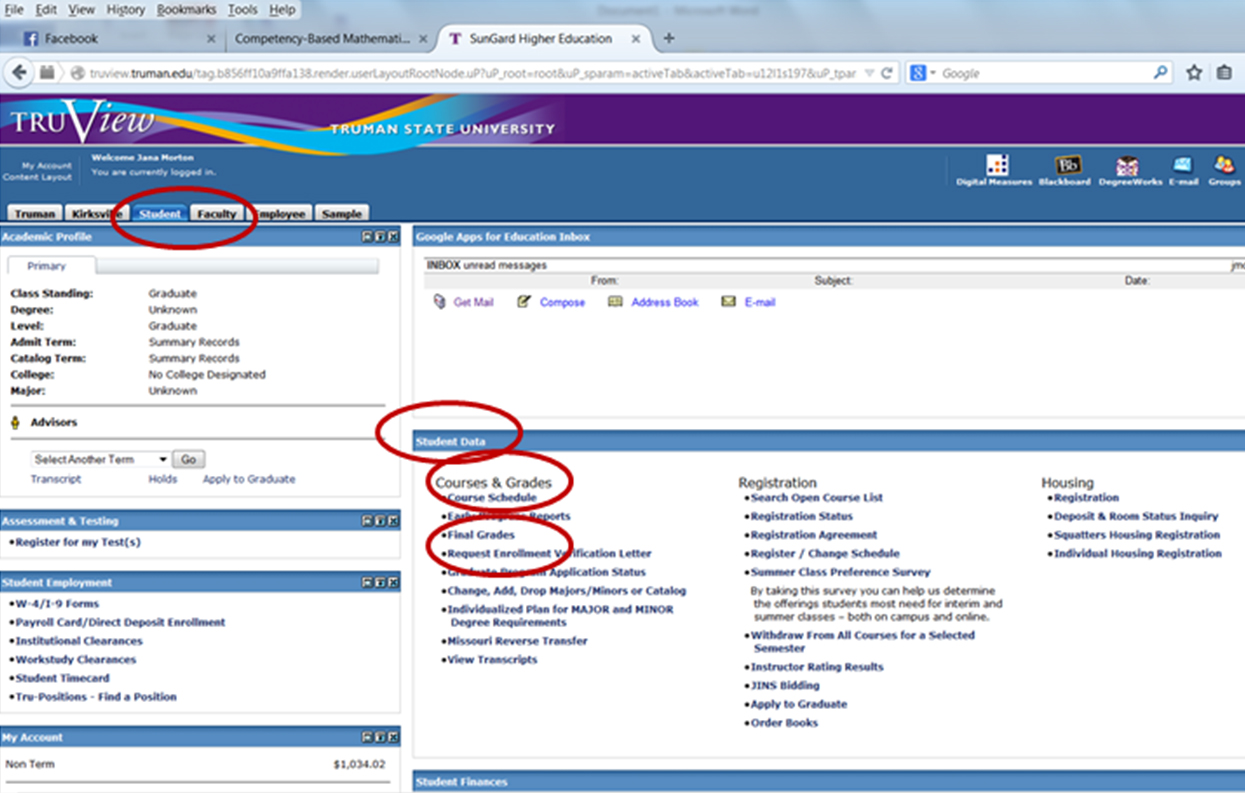This screenshot has height=793, width=1245.
Task: Open the bookmarks list icon
Action: 1224,73
